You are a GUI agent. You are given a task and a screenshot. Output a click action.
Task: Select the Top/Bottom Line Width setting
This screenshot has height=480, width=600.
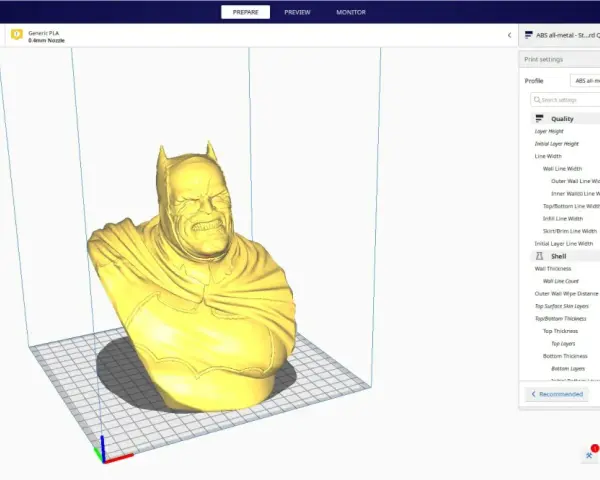(571, 206)
